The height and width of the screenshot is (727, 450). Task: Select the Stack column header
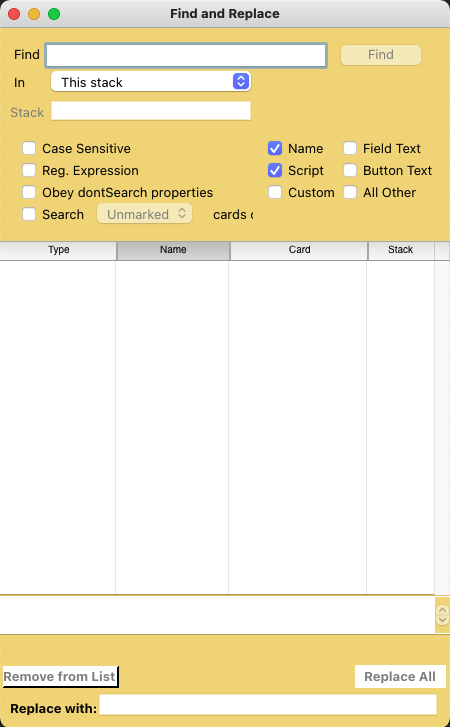(401, 250)
